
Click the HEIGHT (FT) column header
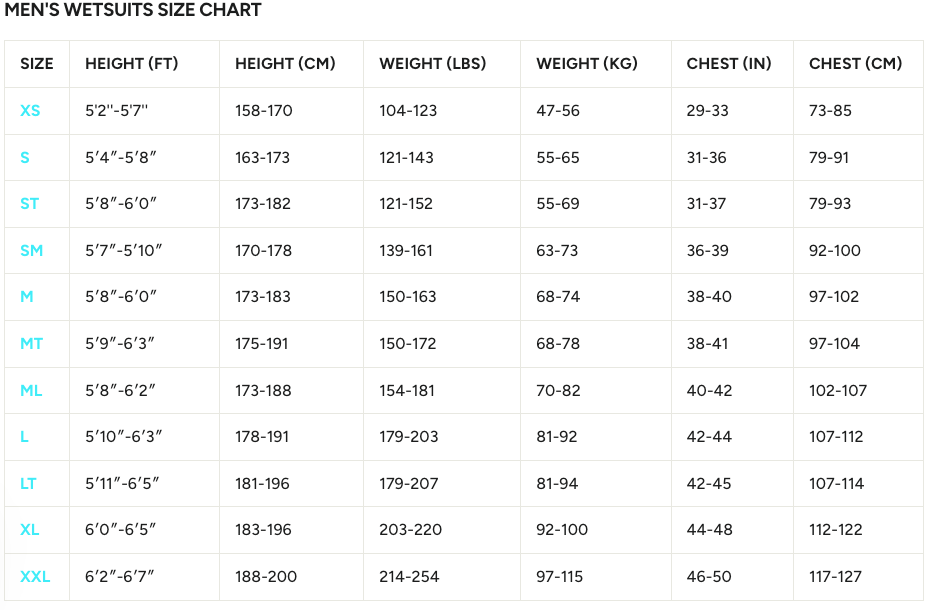131,64
